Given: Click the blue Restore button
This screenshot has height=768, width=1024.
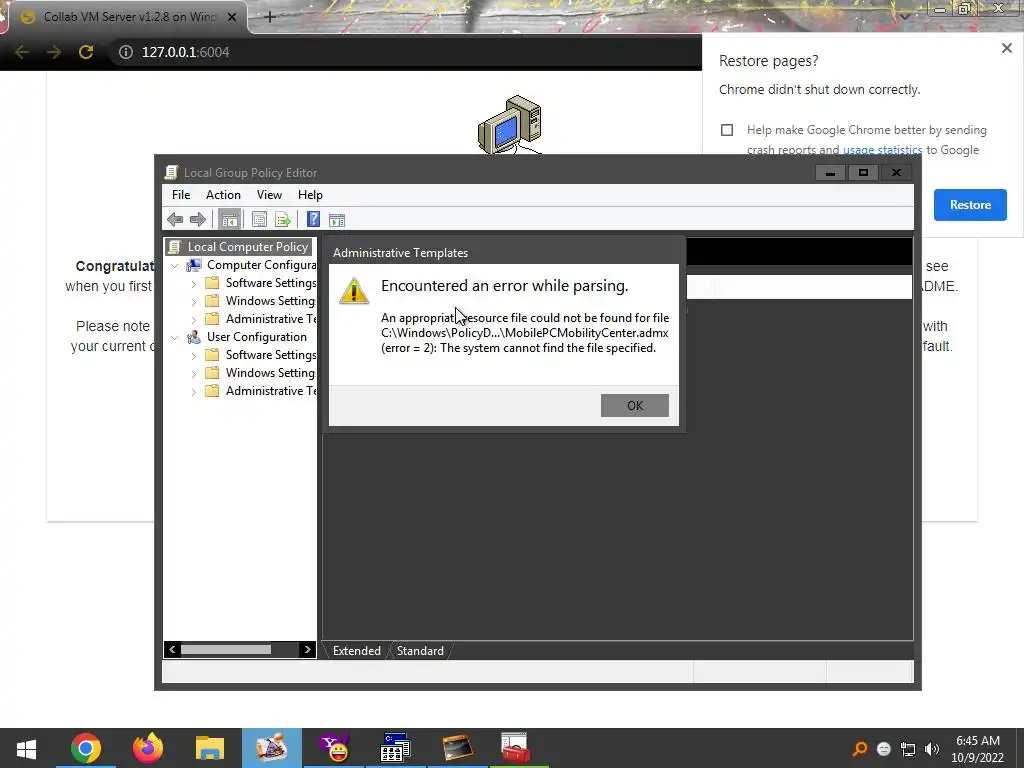Looking at the screenshot, I should [970, 204].
